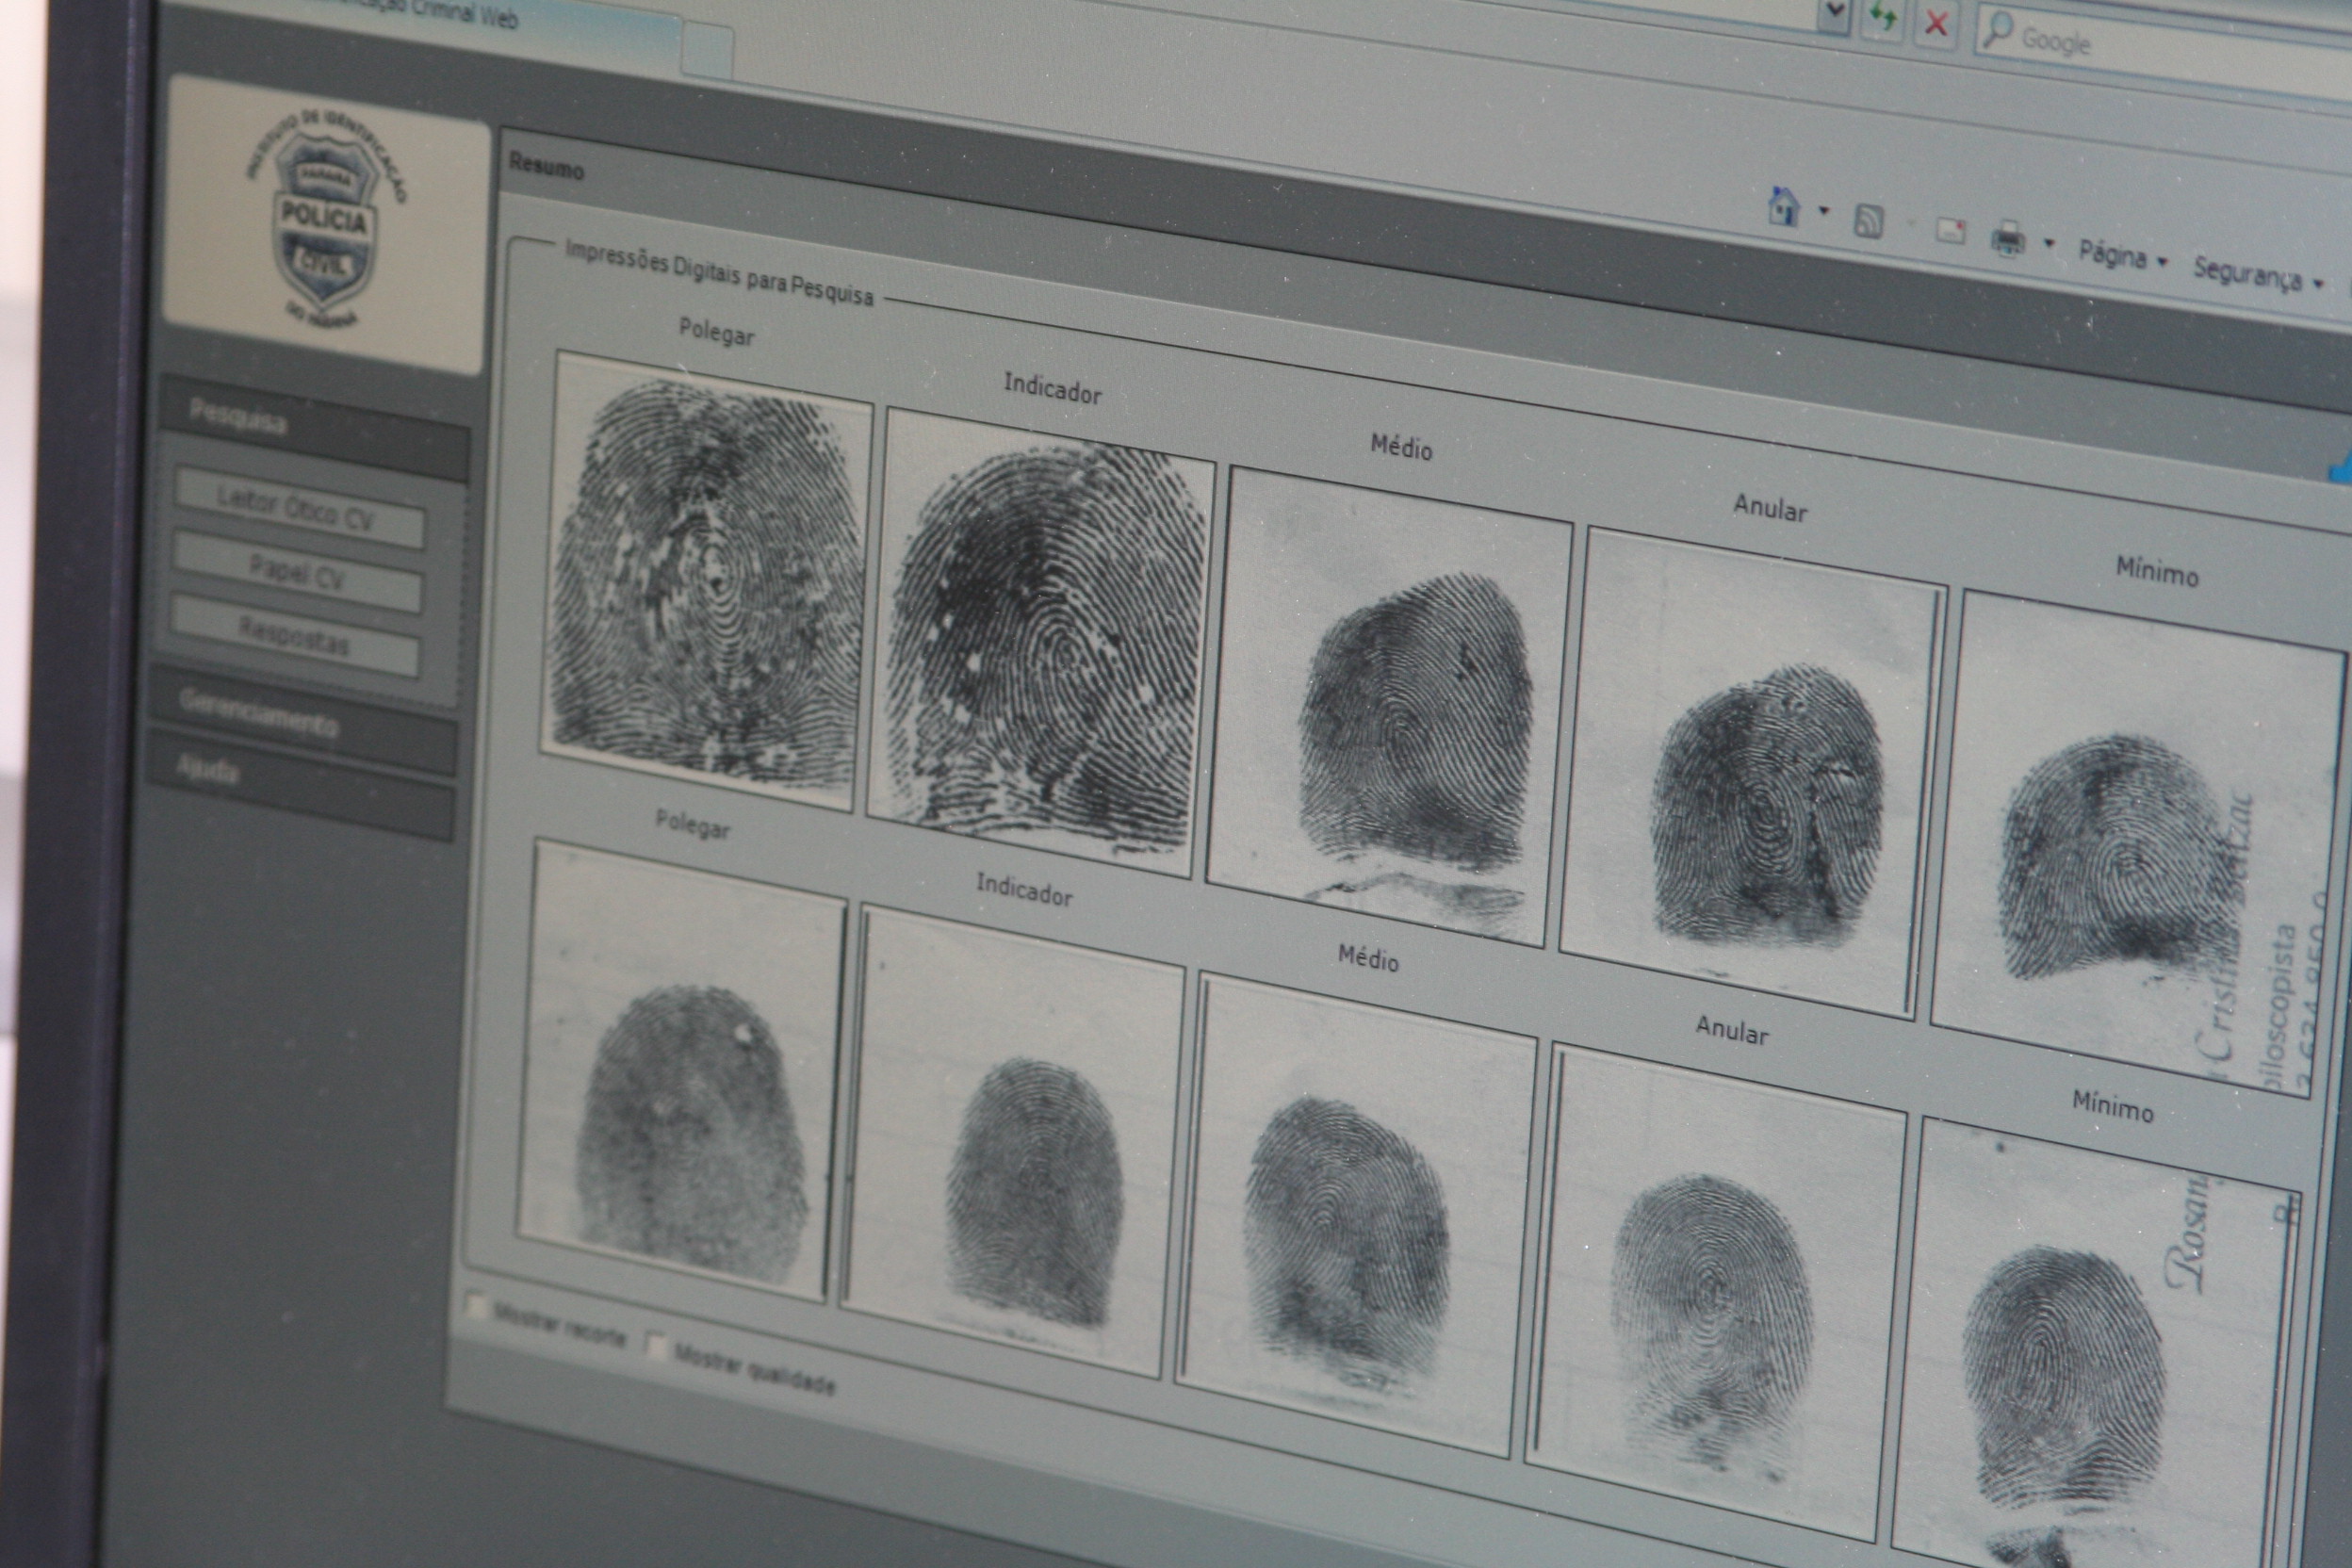
Task: Click the RSS feeds icon
Action: 1868,221
